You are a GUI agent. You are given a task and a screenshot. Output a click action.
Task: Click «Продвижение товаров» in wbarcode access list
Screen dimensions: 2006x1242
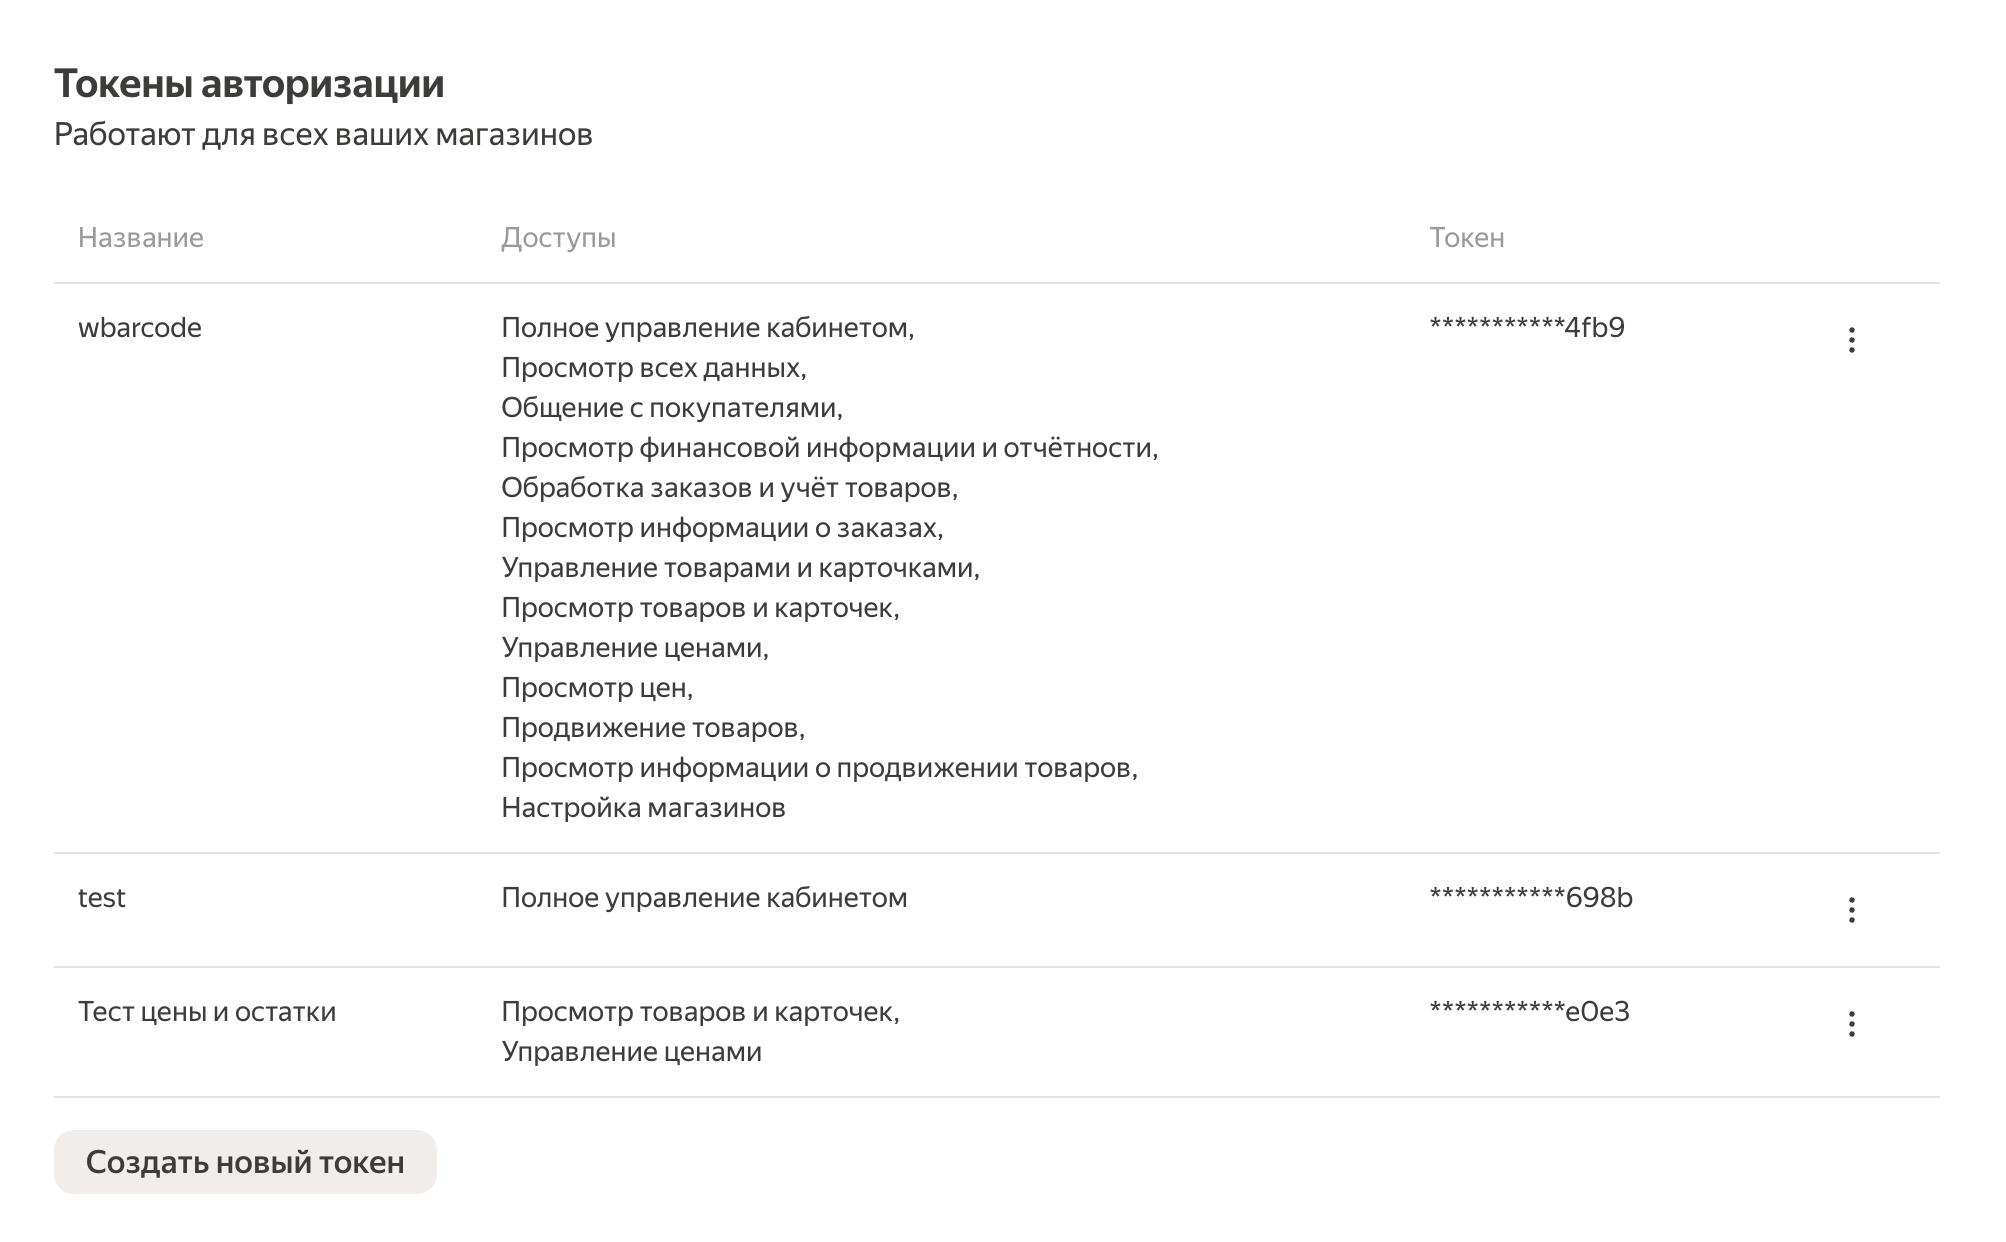(x=653, y=726)
